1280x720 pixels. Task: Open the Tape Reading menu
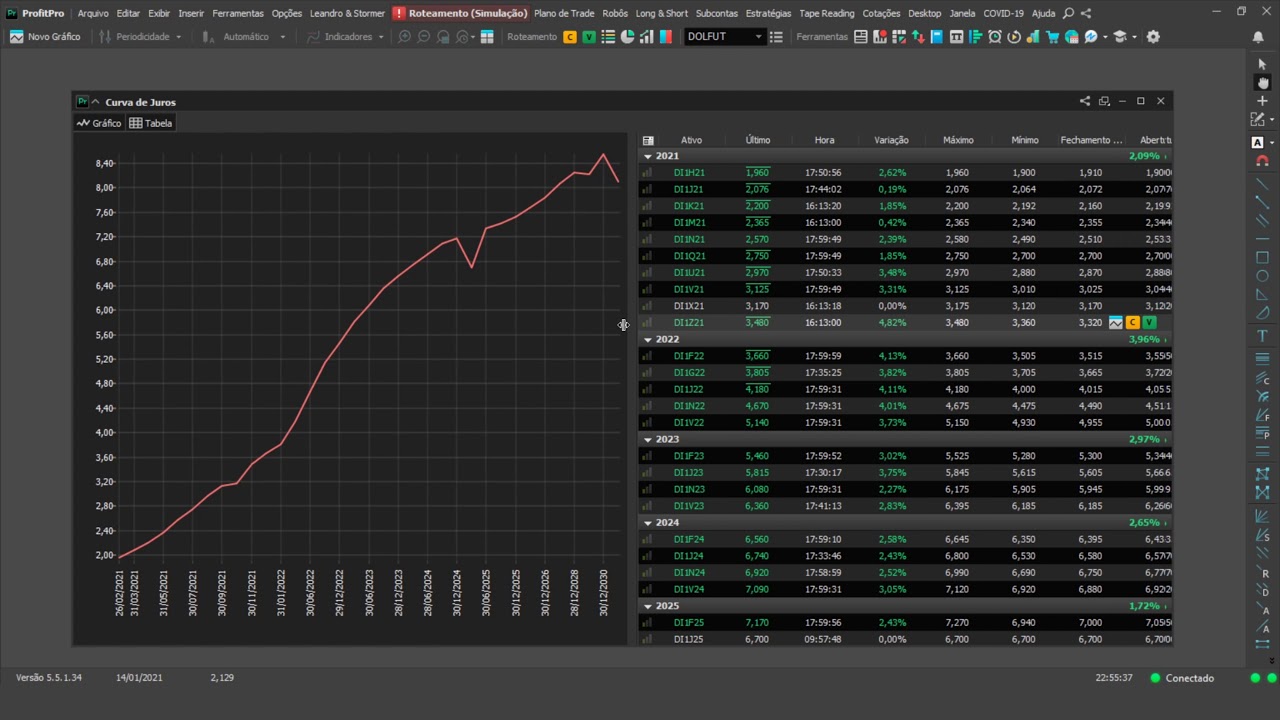[x=827, y=13]
